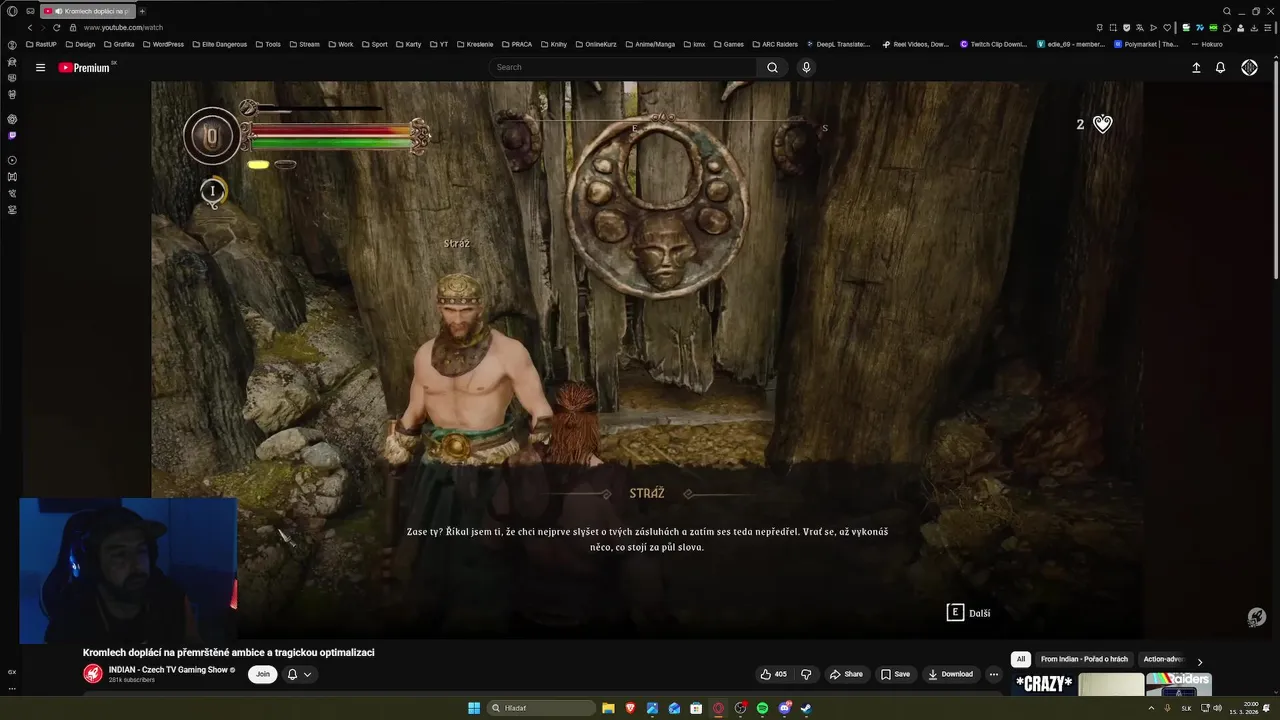Open Brave browser from the taskbar
The width and height of the screenshot is (1280, 720).
630,708
